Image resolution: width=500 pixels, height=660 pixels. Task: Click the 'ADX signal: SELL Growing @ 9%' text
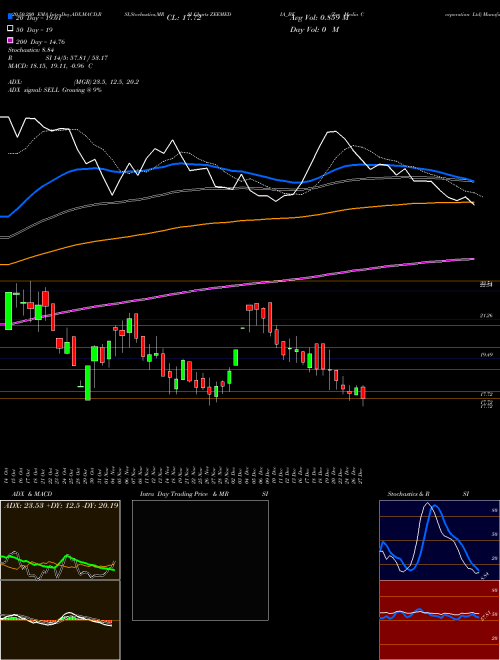tap(55, 90)
